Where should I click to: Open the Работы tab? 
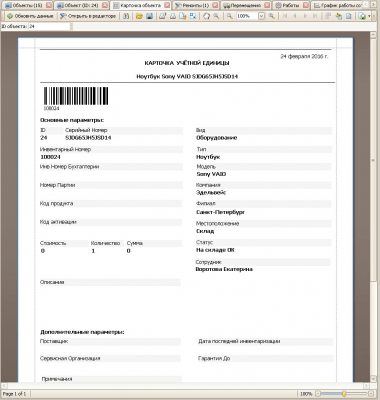(287, 5)
